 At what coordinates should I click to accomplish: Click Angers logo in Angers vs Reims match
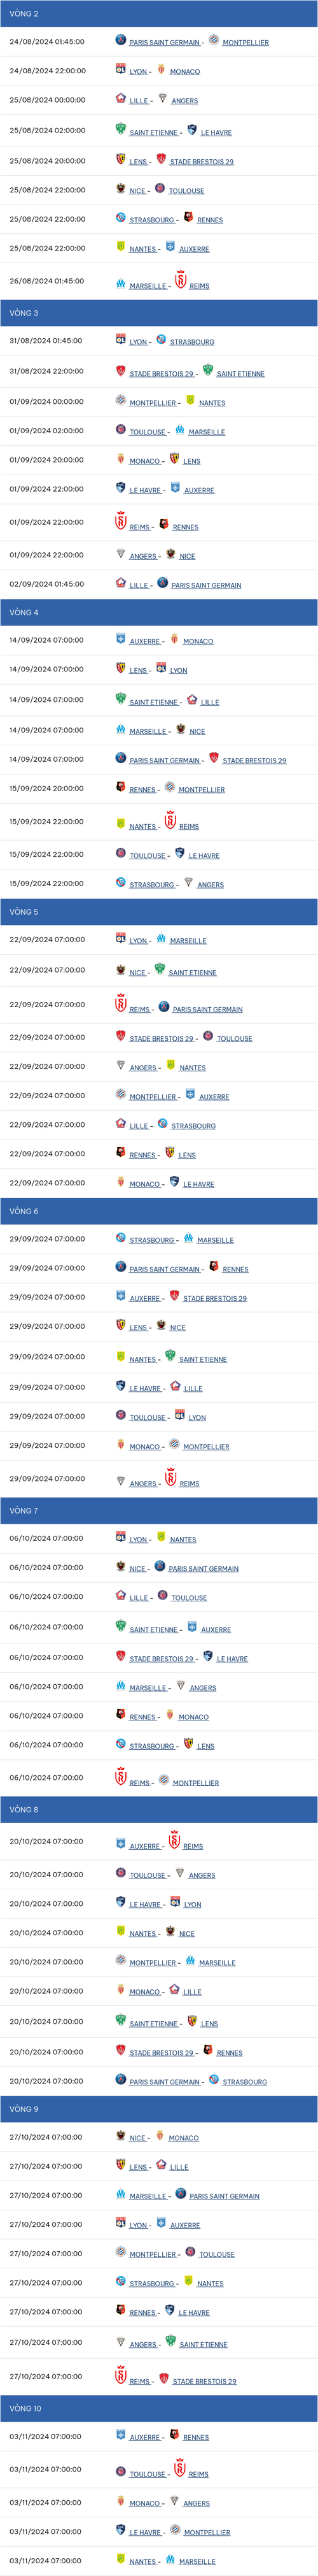pos(120,1480)
